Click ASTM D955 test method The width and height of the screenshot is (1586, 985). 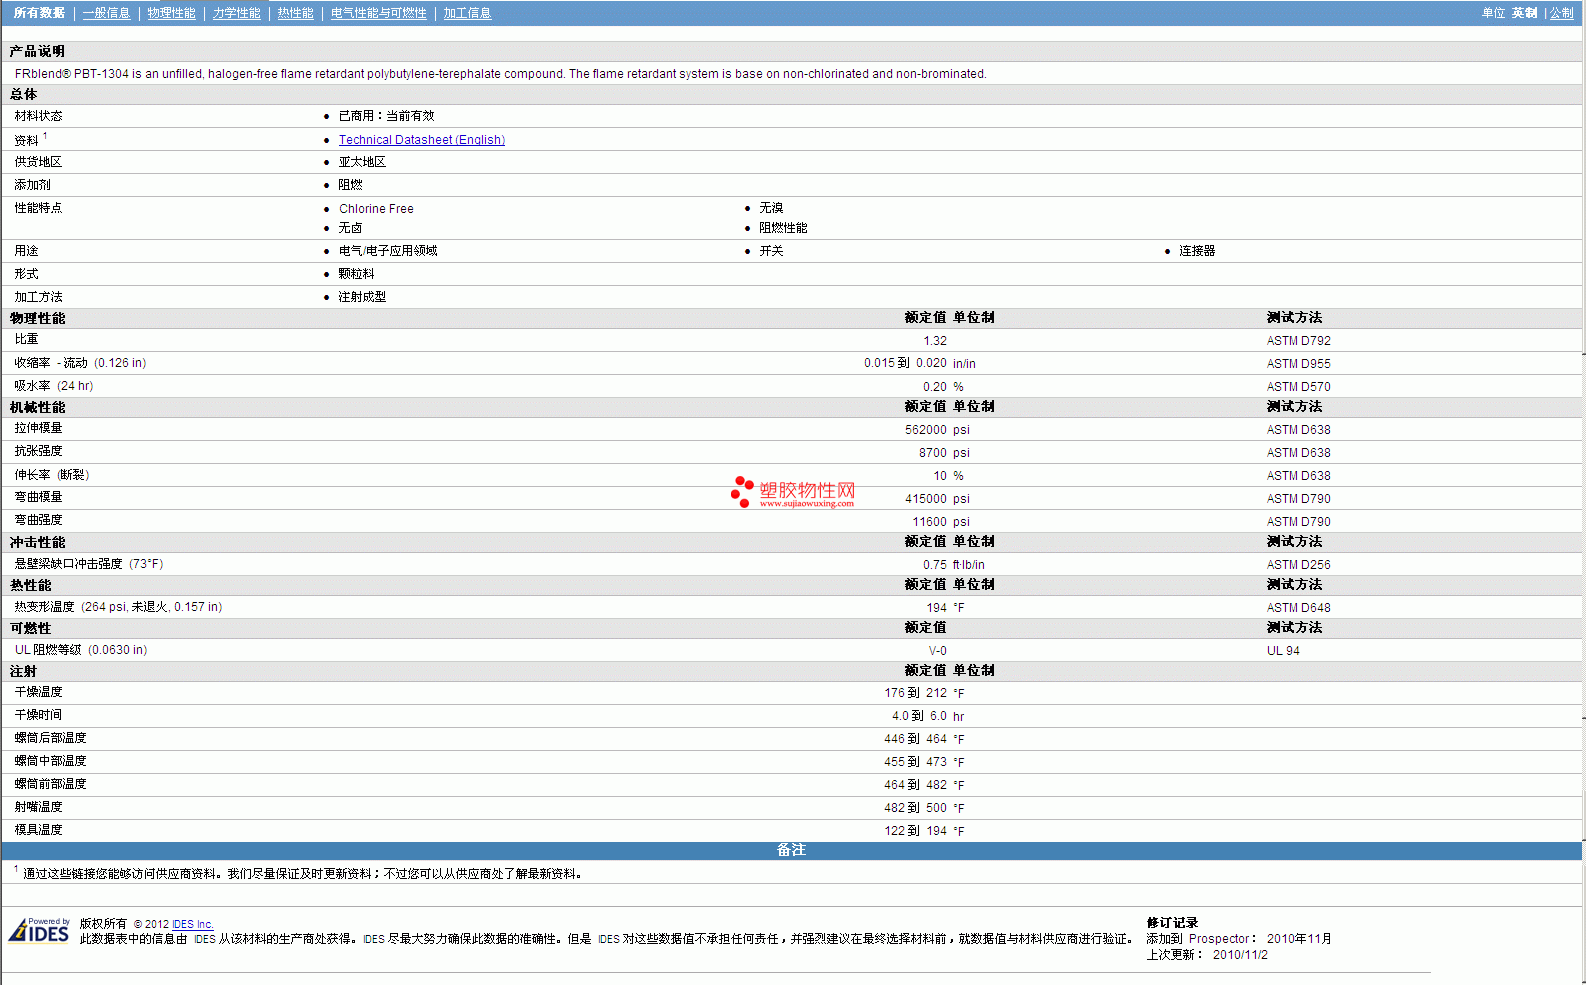click(x=1298, y=364)
